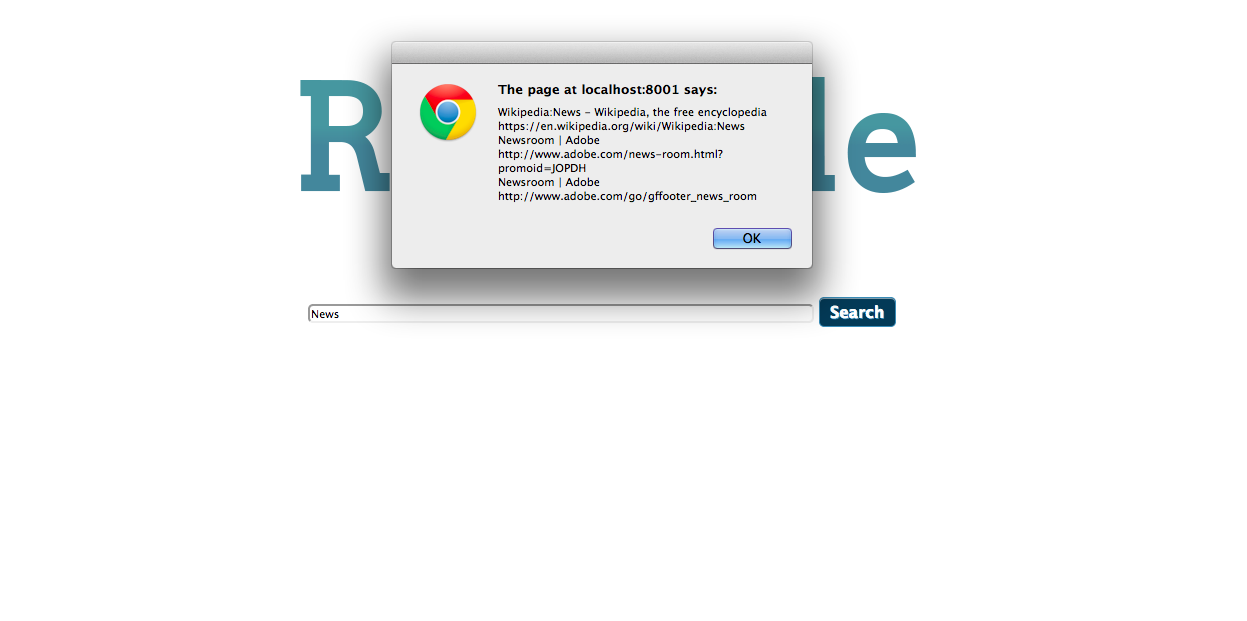Screen dimensions: 1247x621
Task: Select the adobe.com news-room.html URL line
Action: coord(610,154)
